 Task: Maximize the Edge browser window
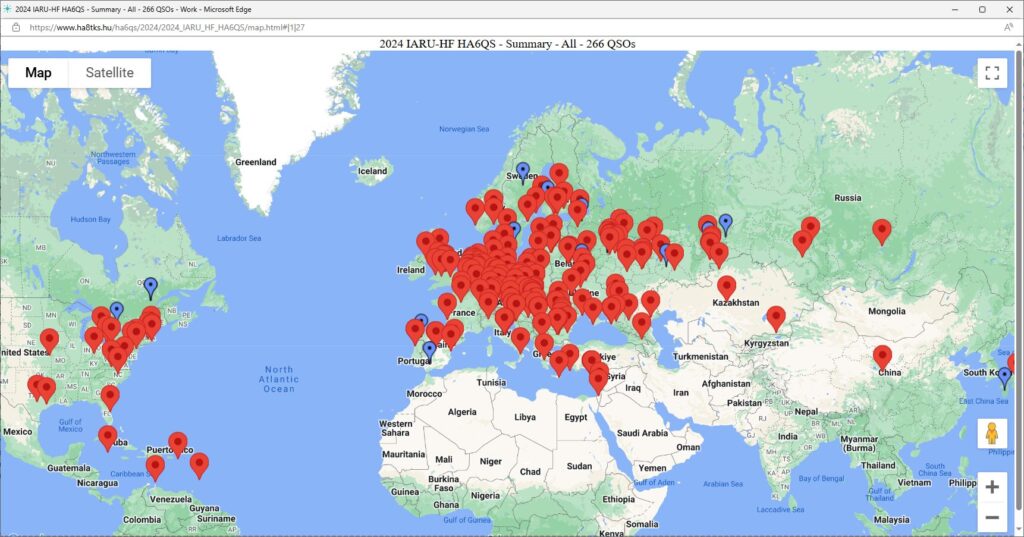(981, 9)
